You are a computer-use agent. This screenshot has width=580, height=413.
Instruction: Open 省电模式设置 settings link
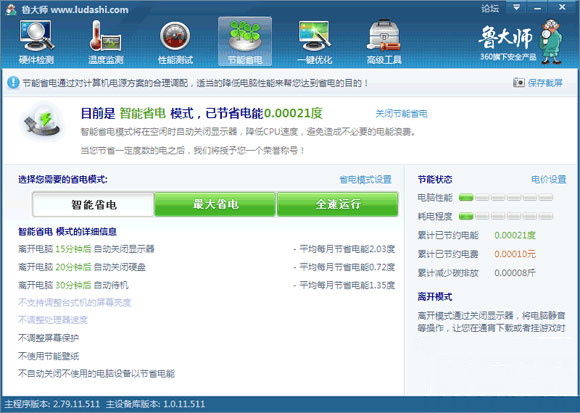365,179
